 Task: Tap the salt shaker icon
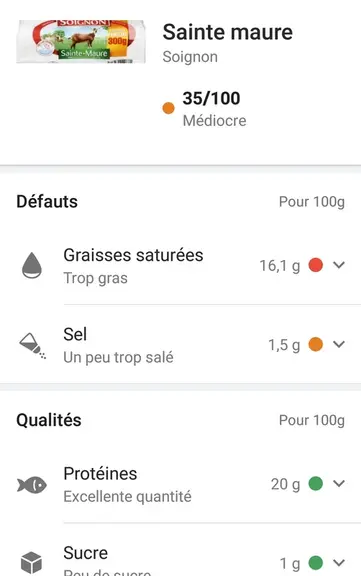(x=32, y=345)
